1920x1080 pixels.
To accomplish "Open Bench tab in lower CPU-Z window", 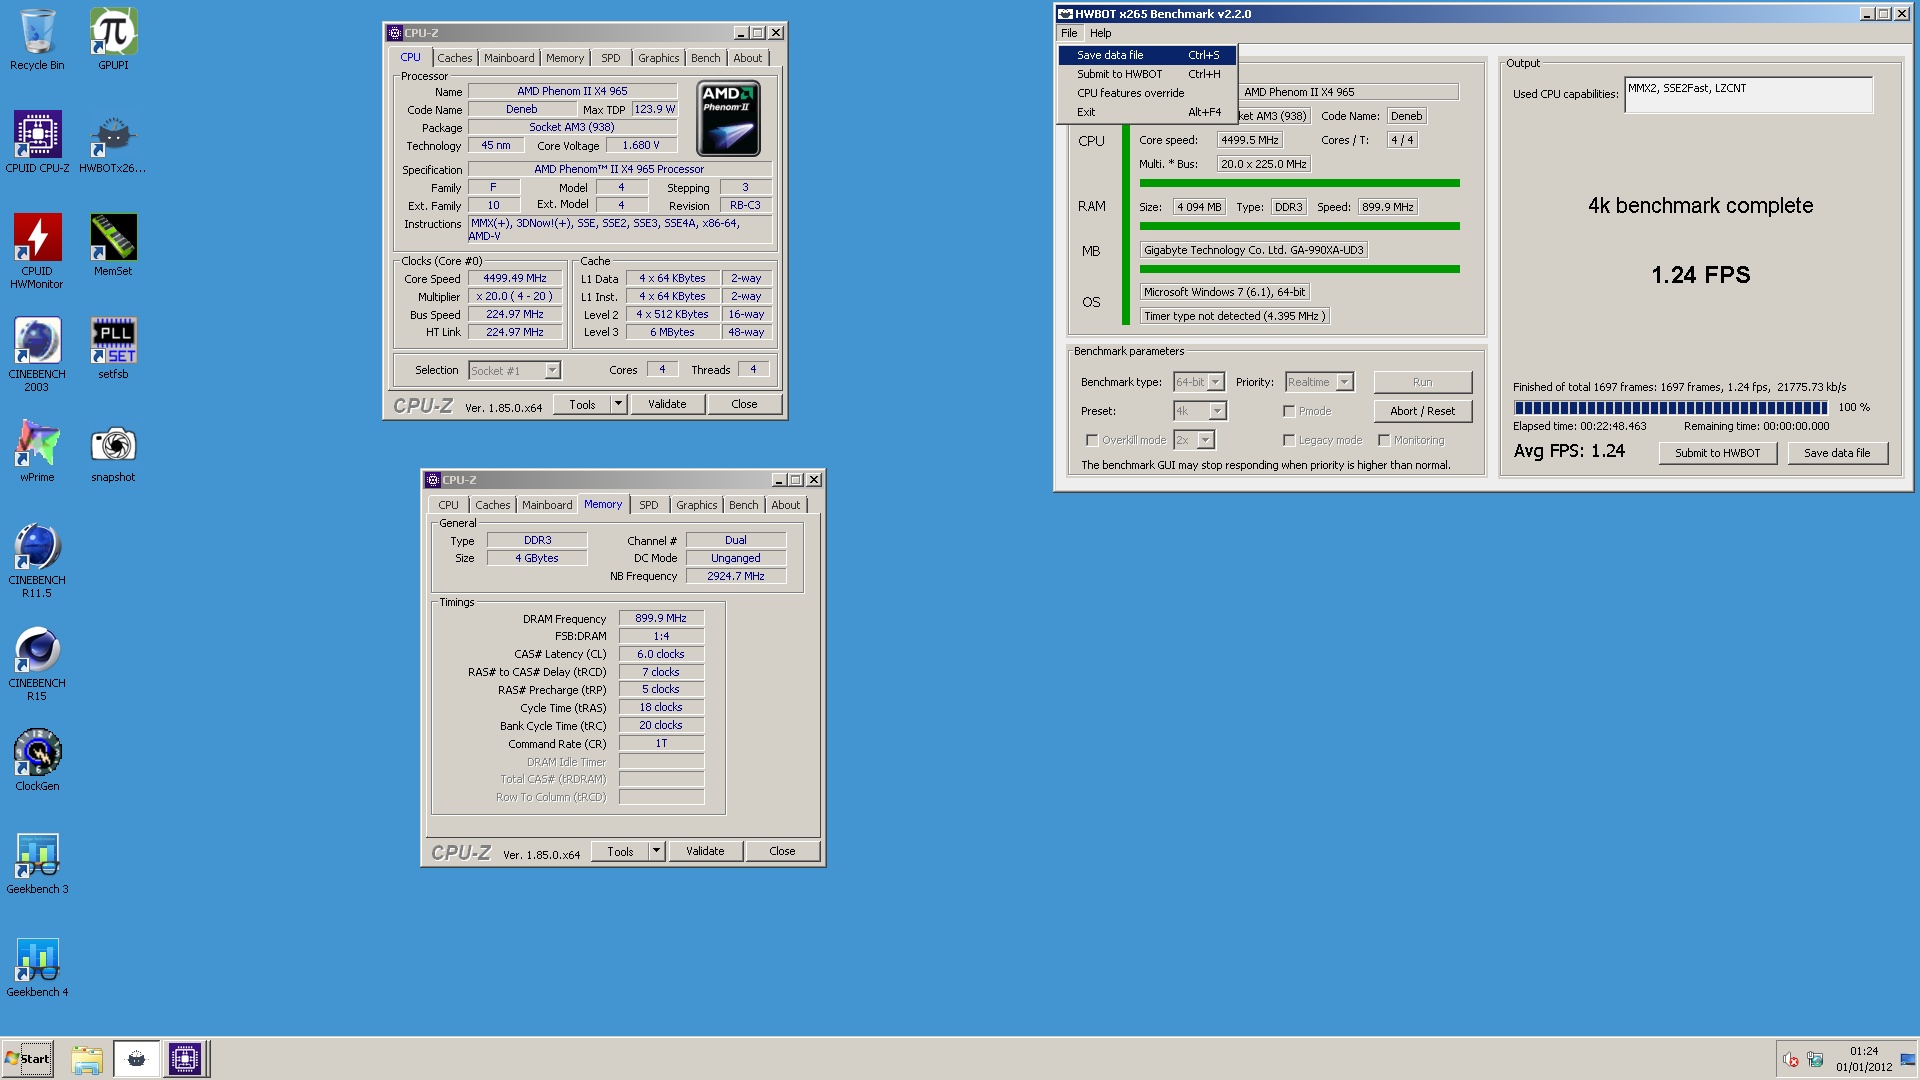I will (743, 505).
